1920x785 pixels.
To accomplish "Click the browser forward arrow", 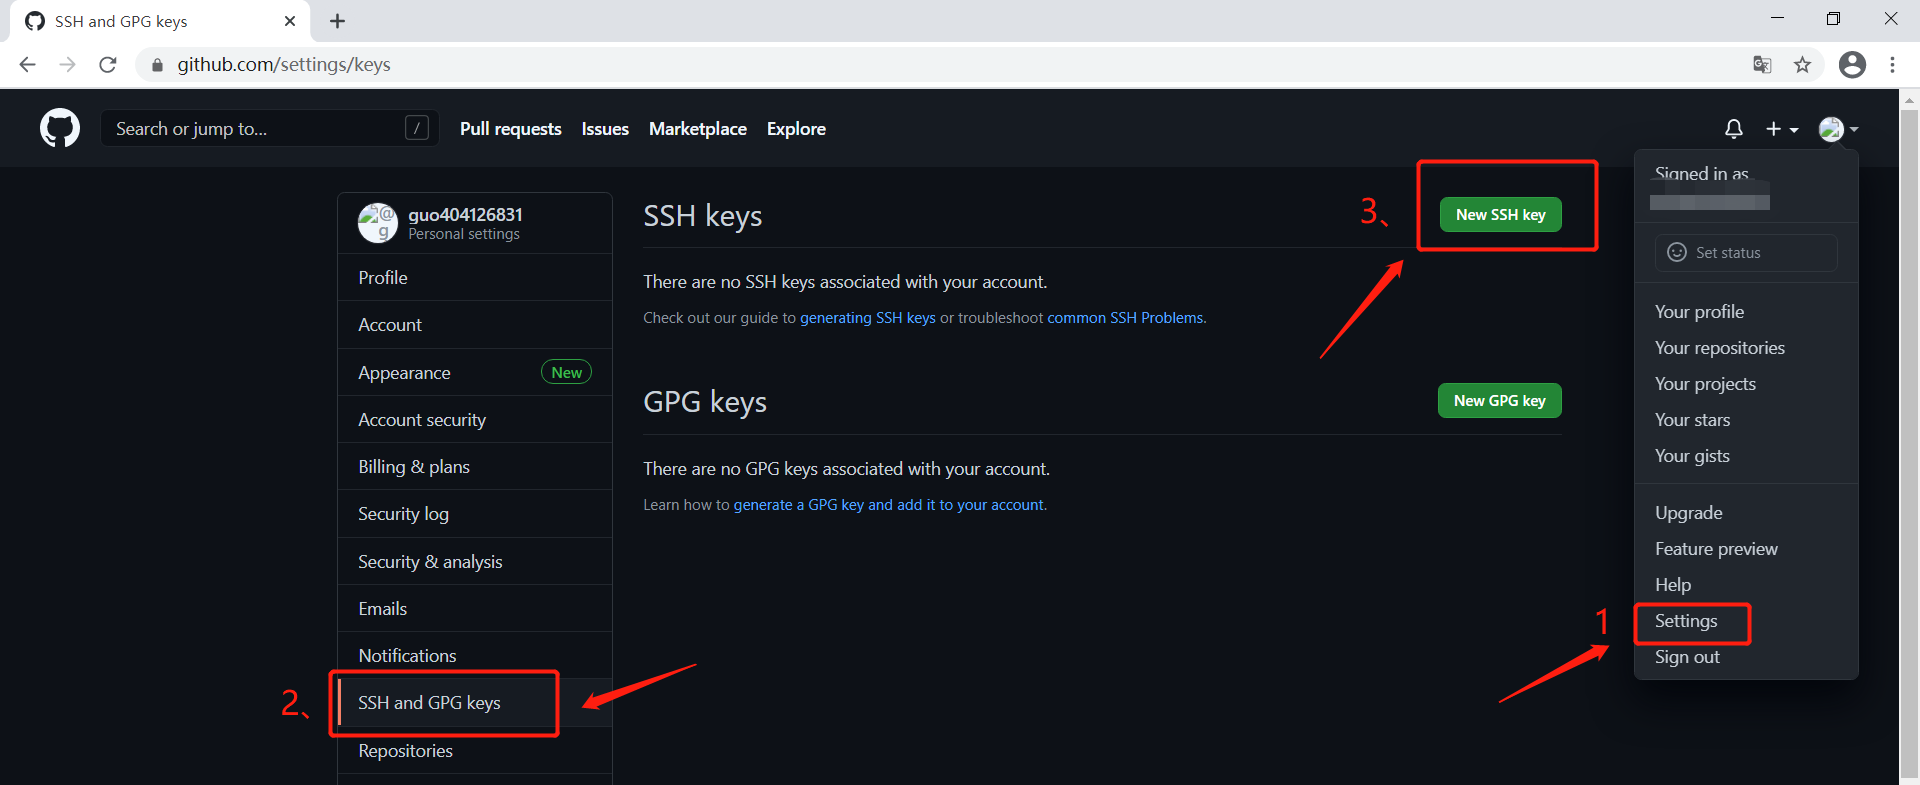I will click(67, 64).
